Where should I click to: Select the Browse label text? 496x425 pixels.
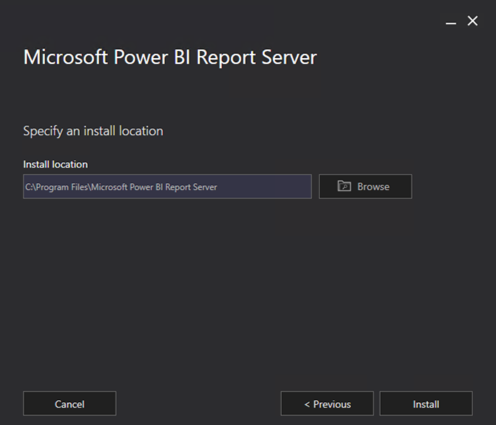(x=373, y=186)
